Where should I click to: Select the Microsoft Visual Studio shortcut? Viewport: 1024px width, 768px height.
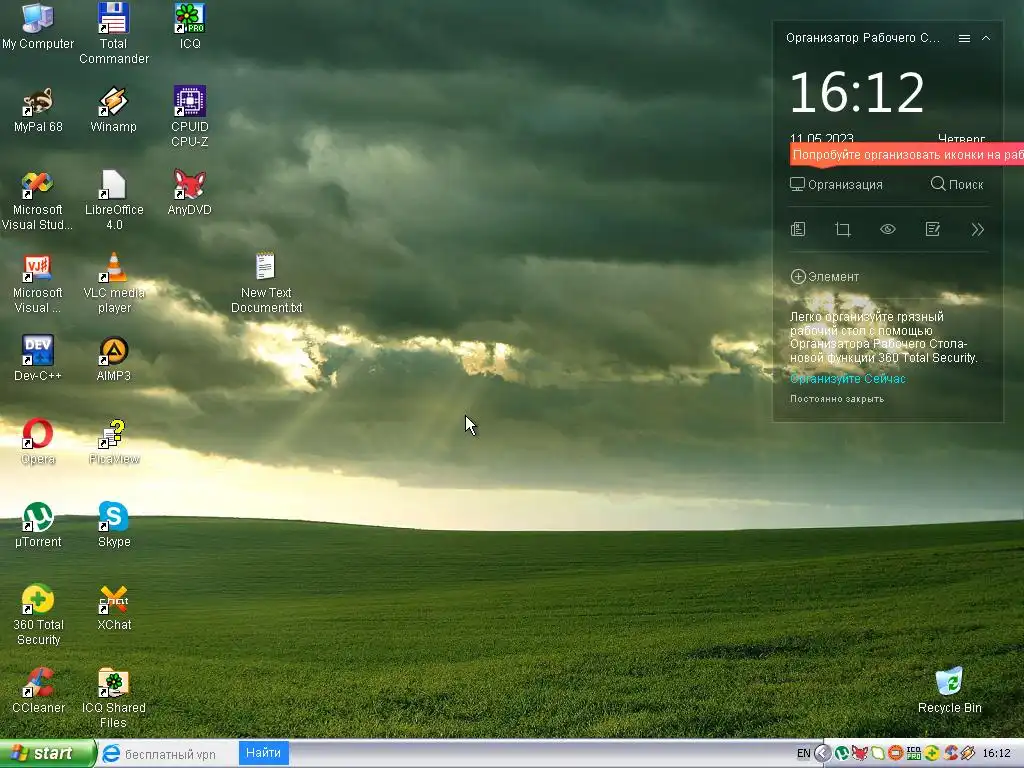37,200
